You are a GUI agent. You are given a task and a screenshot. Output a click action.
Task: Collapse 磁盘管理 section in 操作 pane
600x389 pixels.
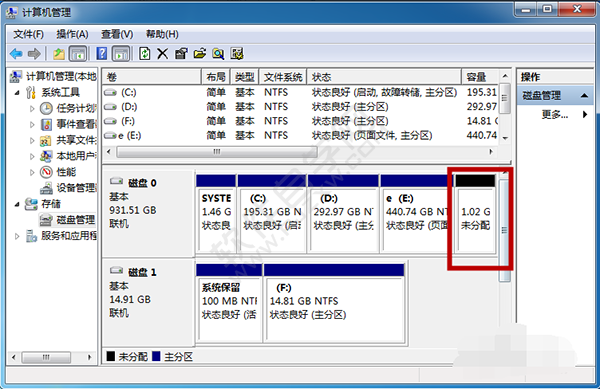[x=584, y=95]
